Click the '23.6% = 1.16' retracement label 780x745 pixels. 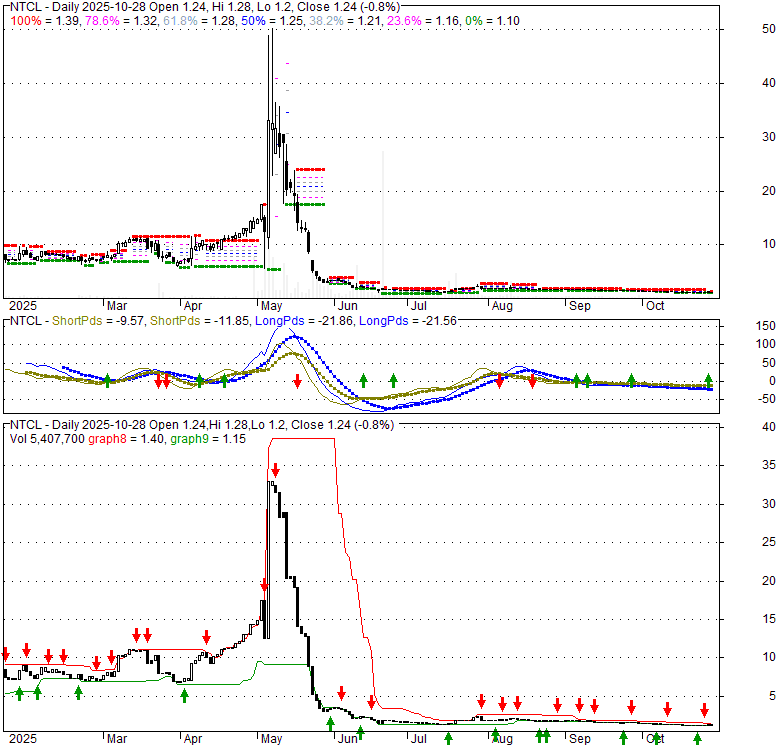pos(423,21)
